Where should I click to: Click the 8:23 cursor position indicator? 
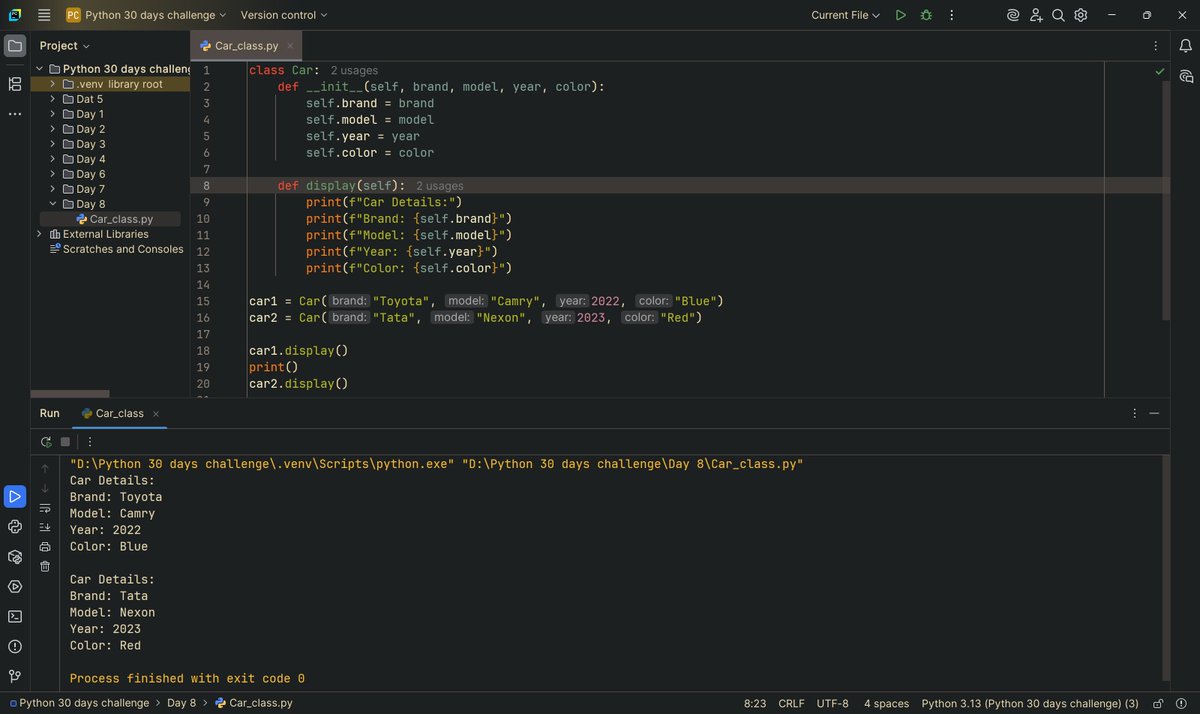(x=755, y=703)
